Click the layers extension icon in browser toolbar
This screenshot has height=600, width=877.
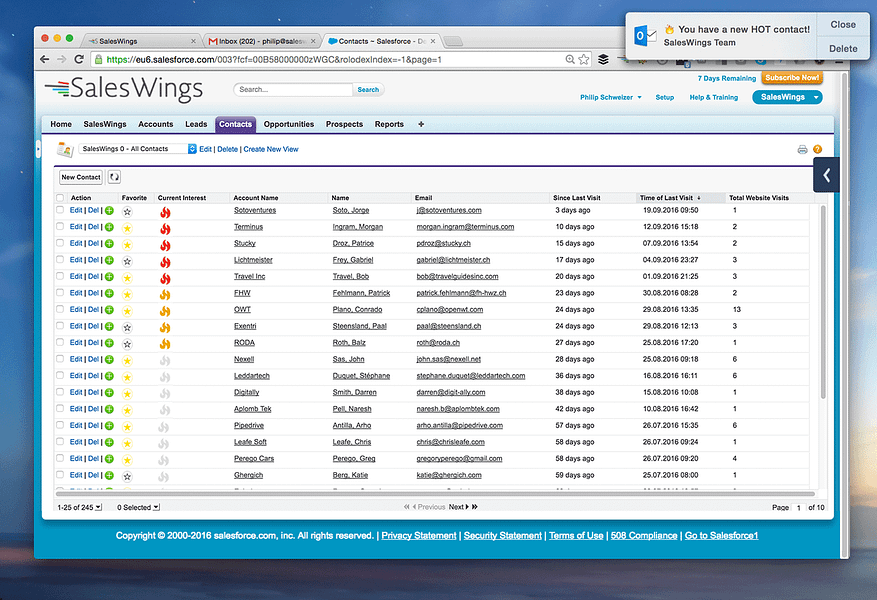[x=603, y=59]
